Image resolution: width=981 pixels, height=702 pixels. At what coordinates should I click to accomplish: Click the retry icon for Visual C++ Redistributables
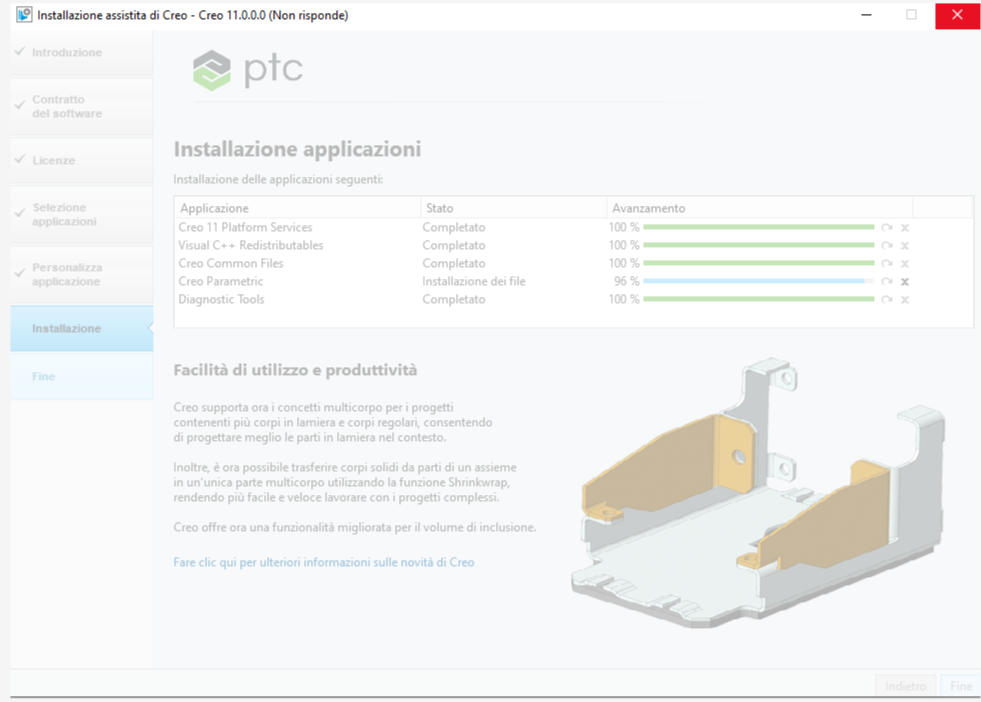click(x=887, y=246)
